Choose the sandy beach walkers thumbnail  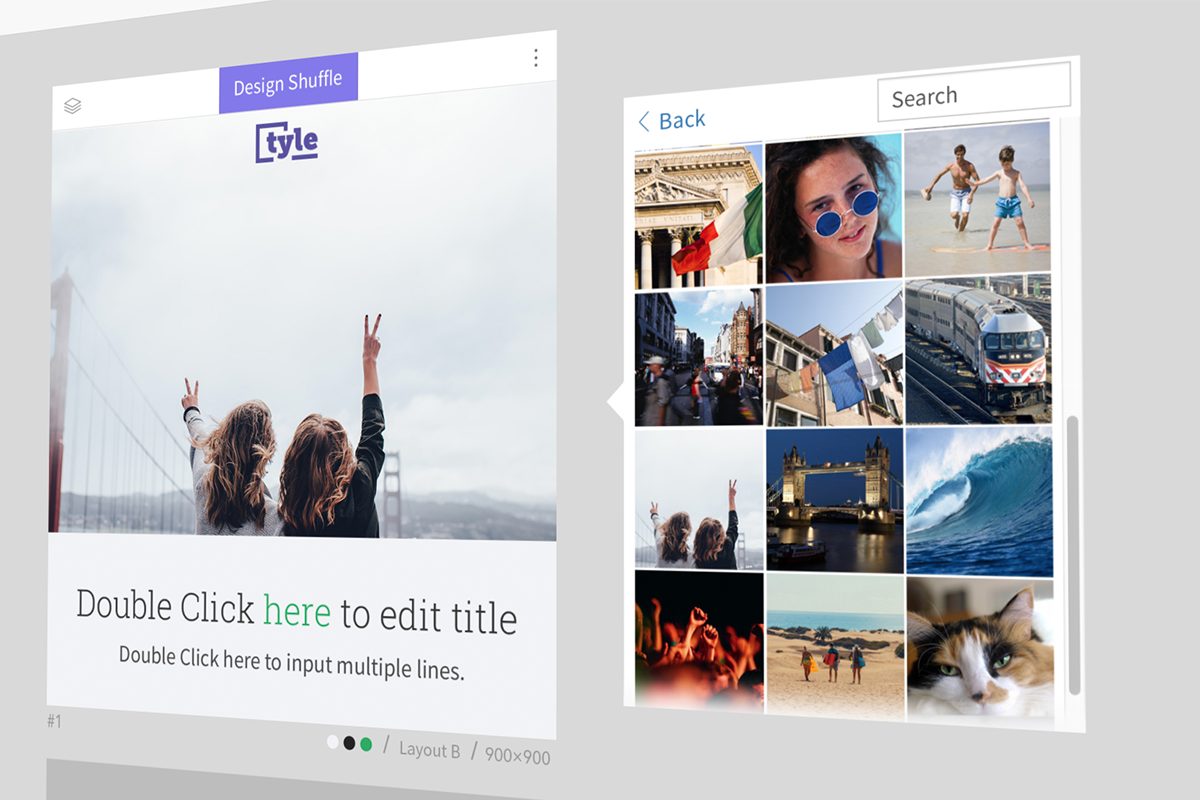(x=835, y=644)
